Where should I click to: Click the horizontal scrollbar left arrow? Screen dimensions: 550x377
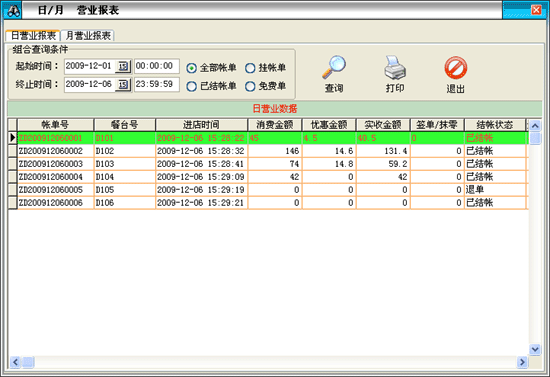pyautogui.click(x=15, y=362)
